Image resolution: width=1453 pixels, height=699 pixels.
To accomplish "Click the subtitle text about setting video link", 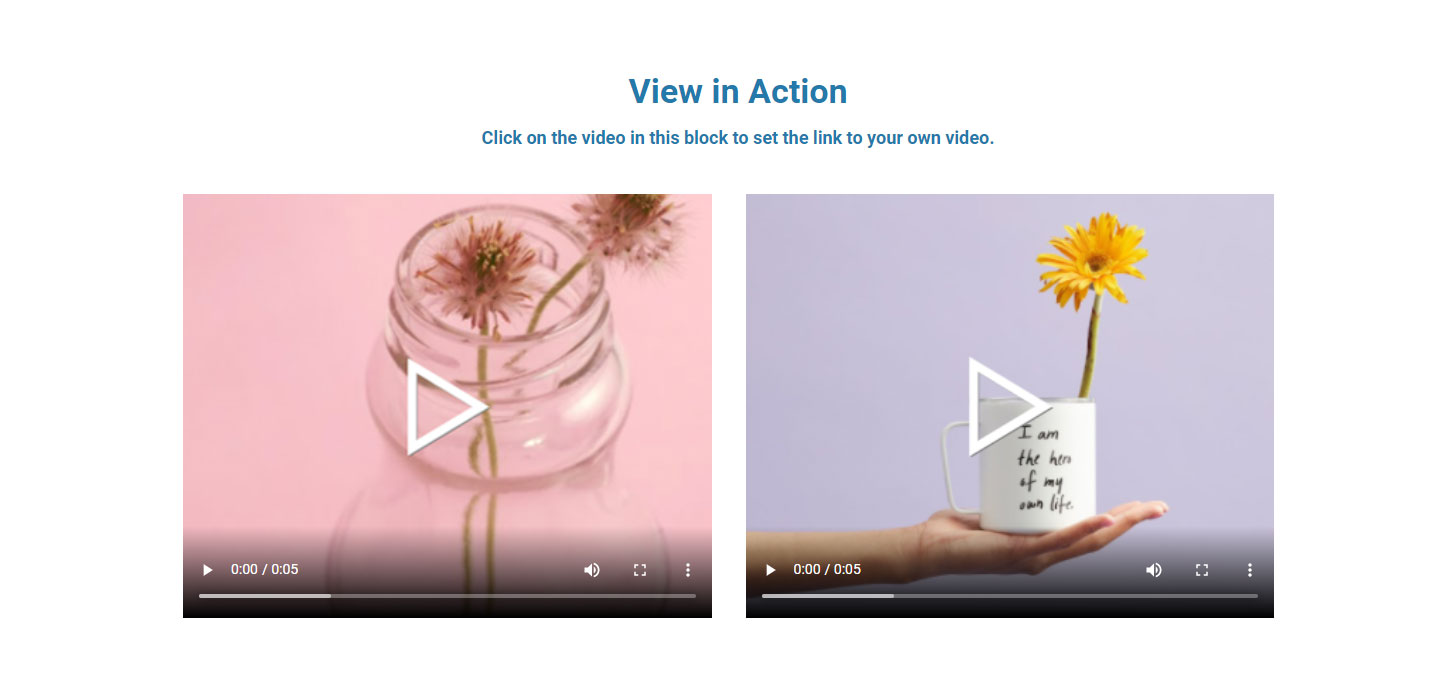I will [x=738, y=138].
